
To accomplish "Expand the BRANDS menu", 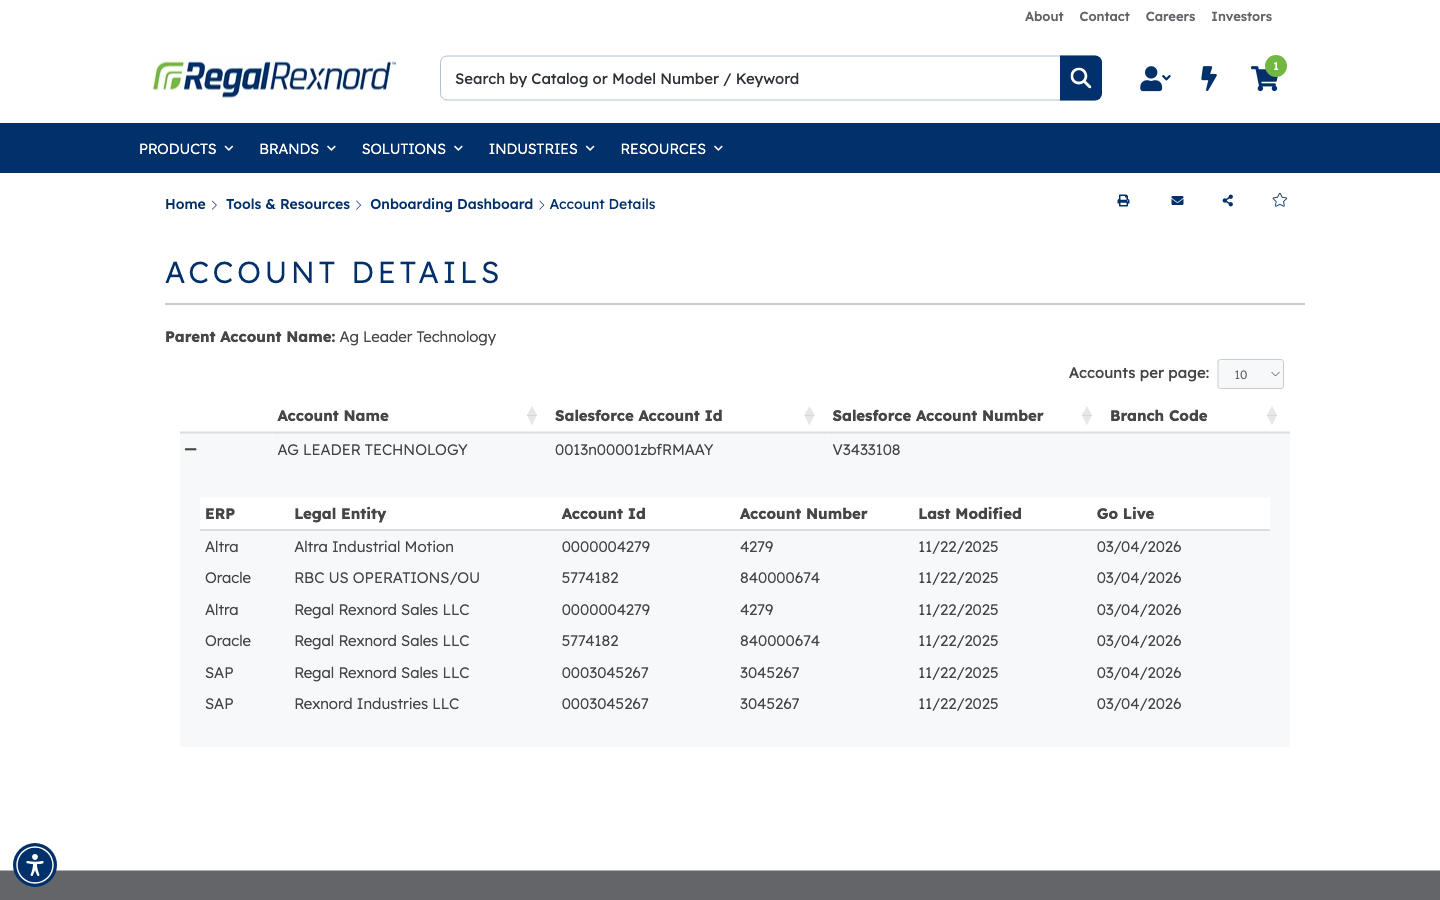I will tap(297, 148).
